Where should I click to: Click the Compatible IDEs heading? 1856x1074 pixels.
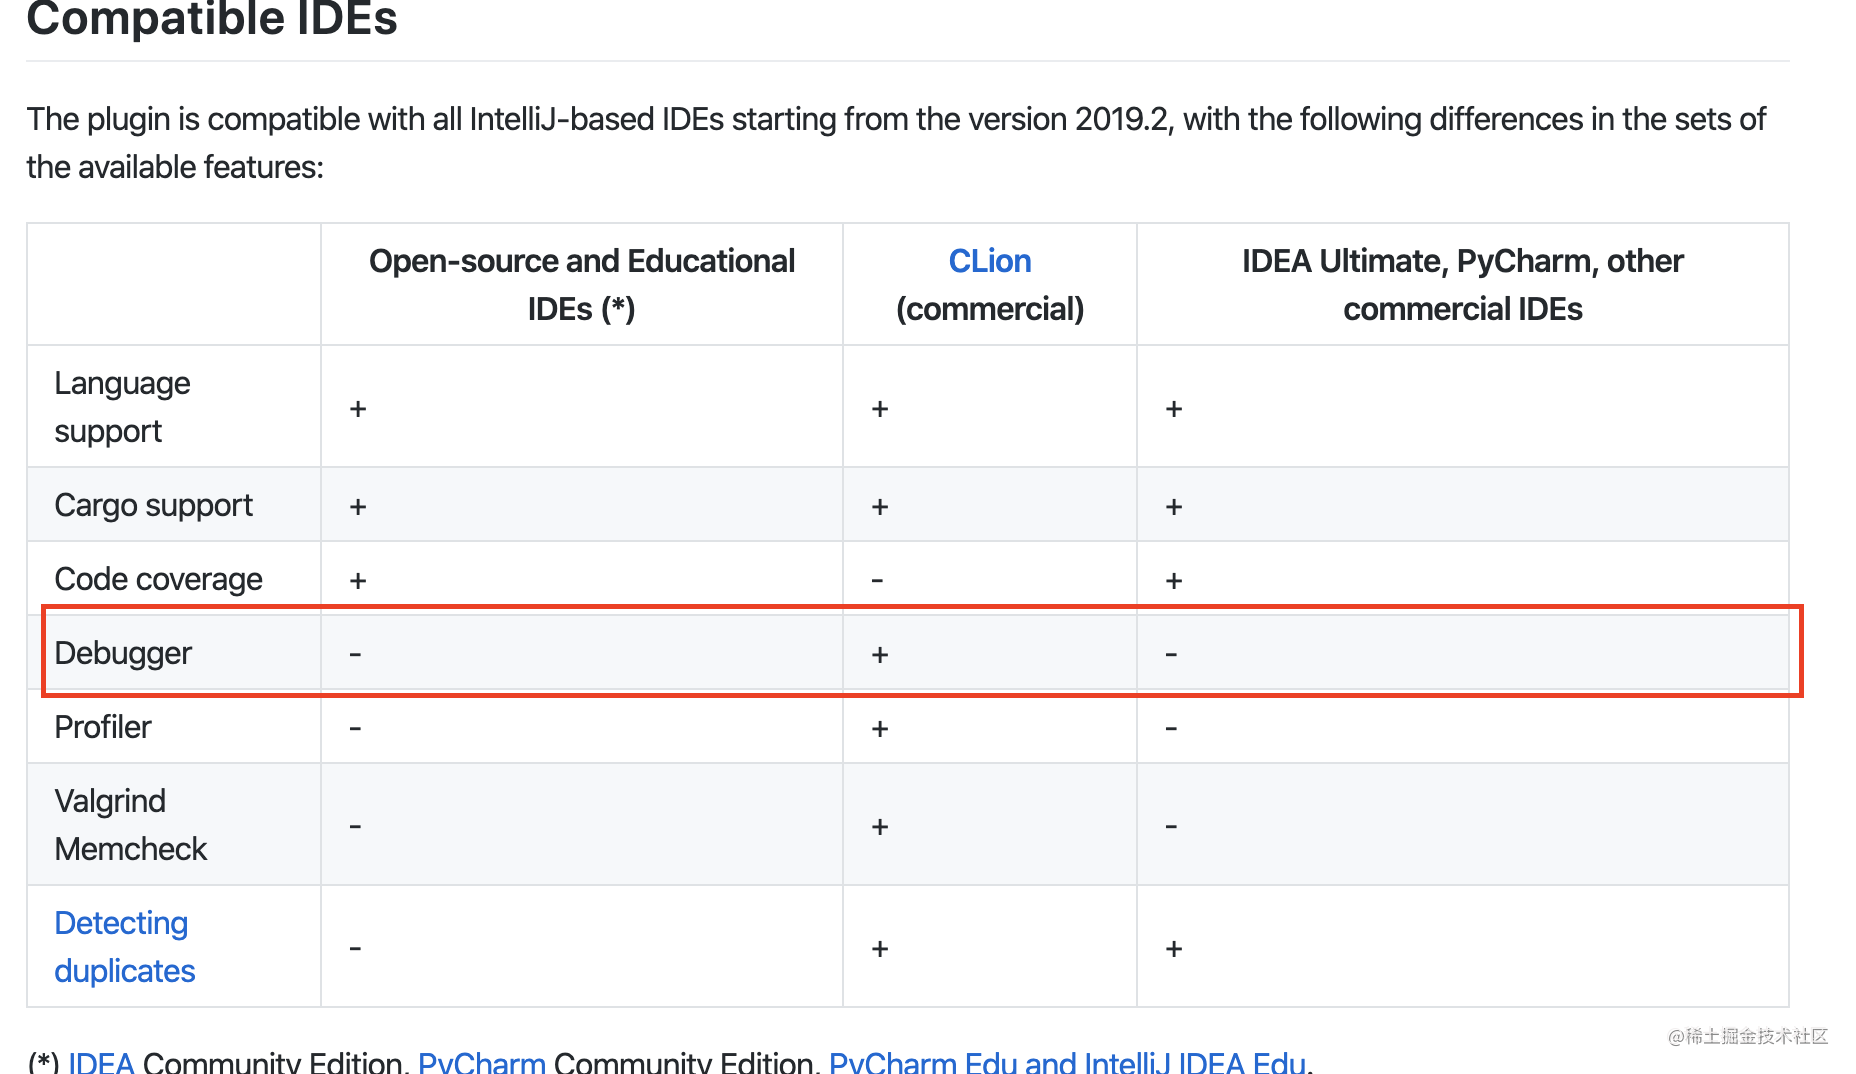(212, 18)
